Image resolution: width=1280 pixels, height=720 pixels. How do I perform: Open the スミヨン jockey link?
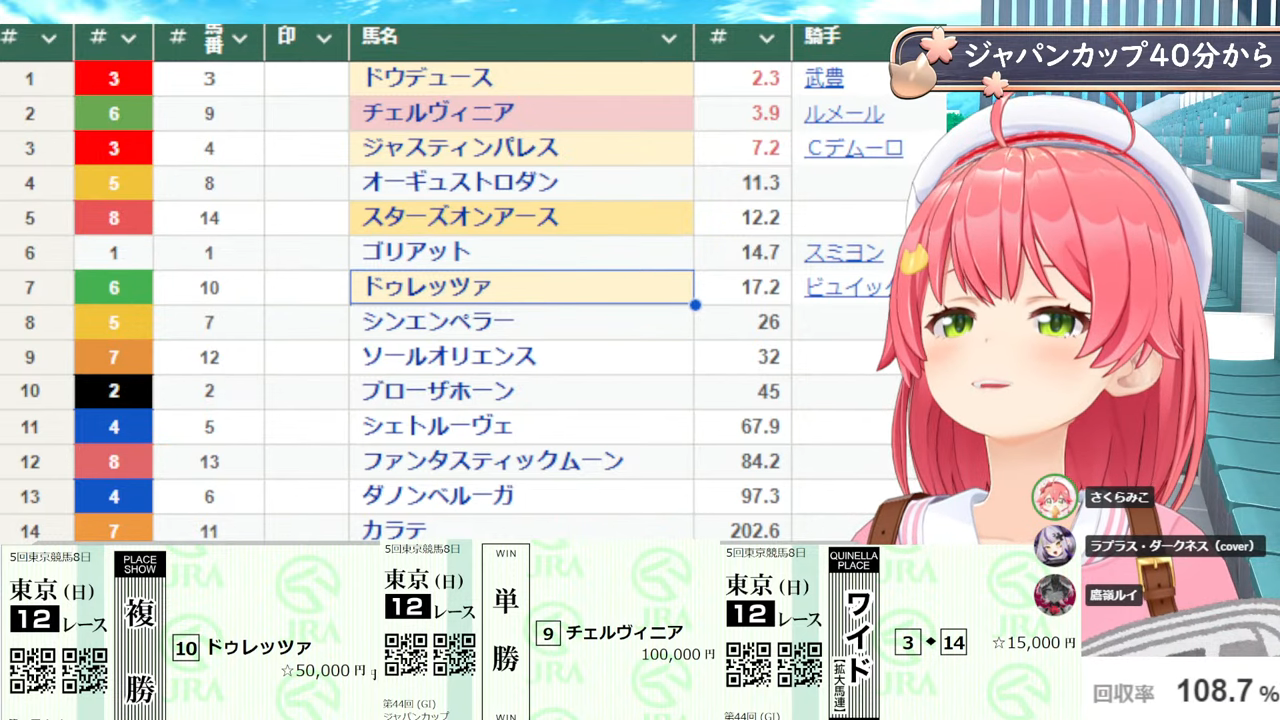click(x=844, y=252)
